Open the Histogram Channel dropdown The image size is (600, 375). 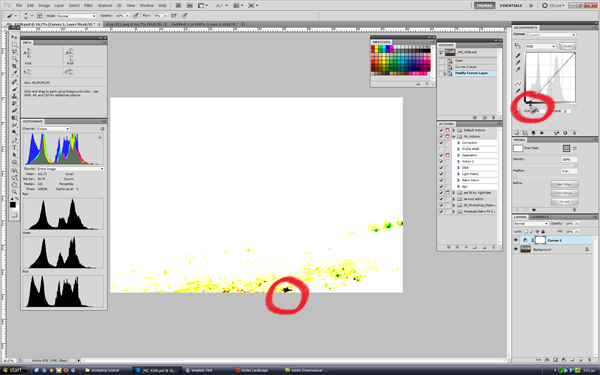(54, 129)
